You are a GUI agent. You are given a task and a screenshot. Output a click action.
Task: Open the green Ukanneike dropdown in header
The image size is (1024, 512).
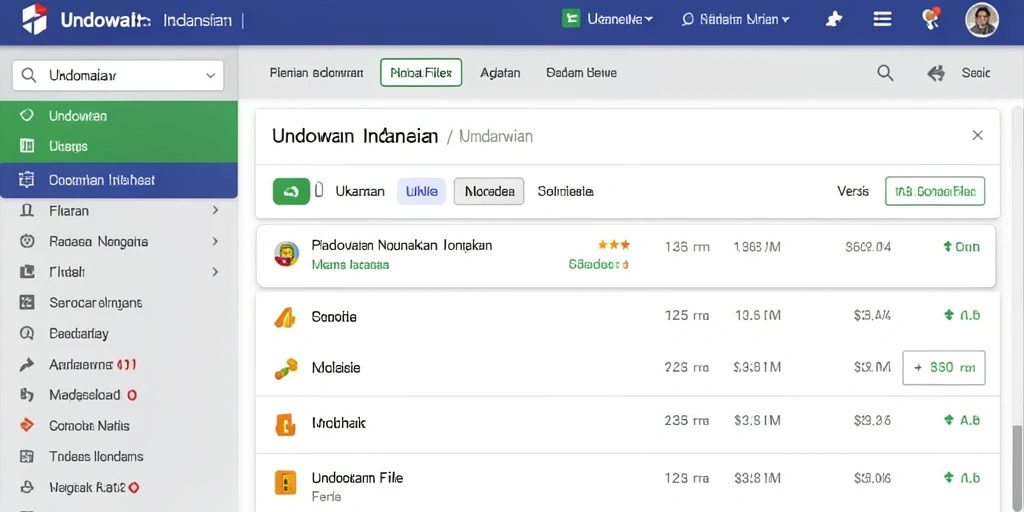[608, 19]
